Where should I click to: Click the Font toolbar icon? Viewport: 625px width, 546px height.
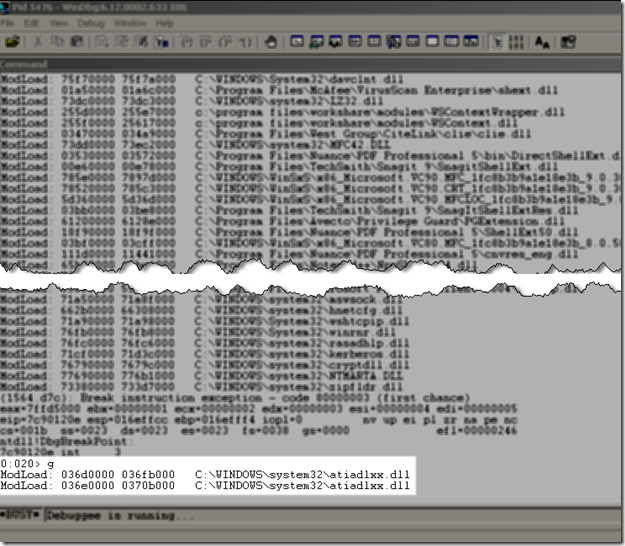(541, 42)
